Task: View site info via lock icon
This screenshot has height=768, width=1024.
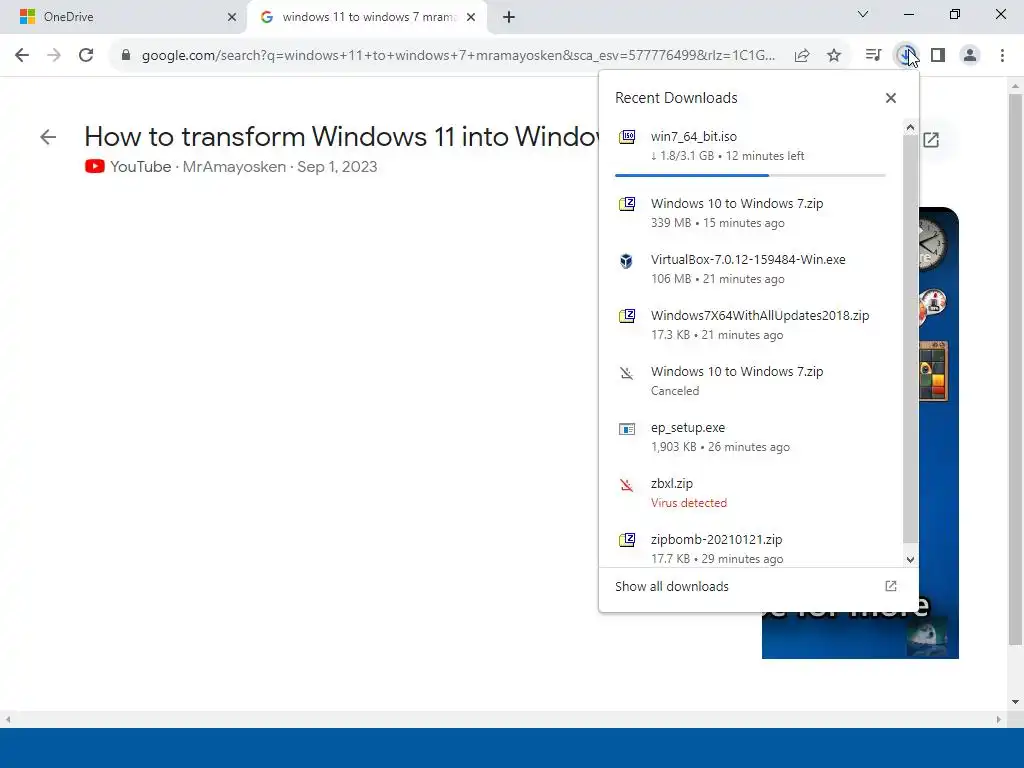Action: tap(126, 56)
